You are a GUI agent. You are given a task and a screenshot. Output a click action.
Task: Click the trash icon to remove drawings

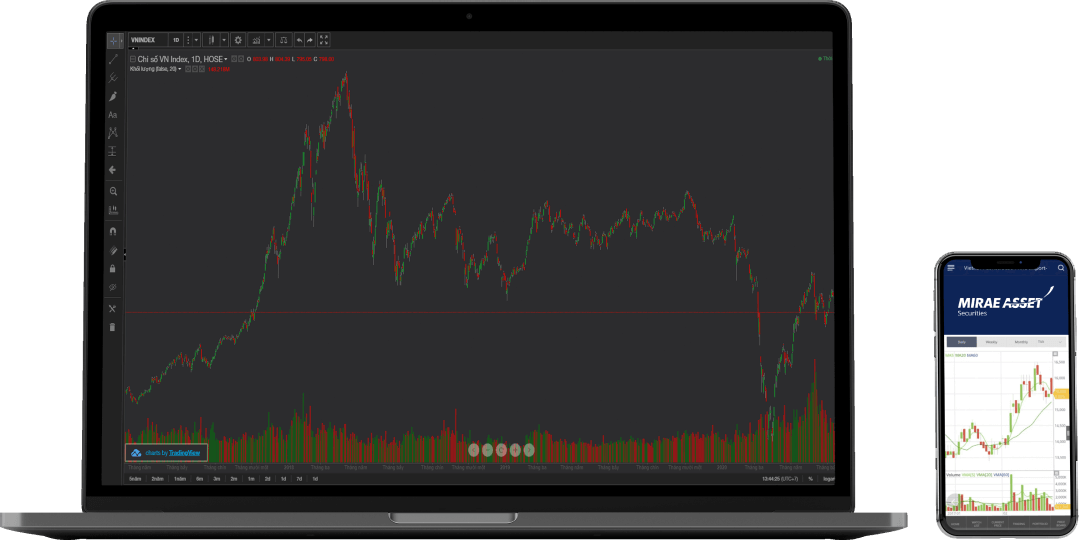[x=113, y=327]
